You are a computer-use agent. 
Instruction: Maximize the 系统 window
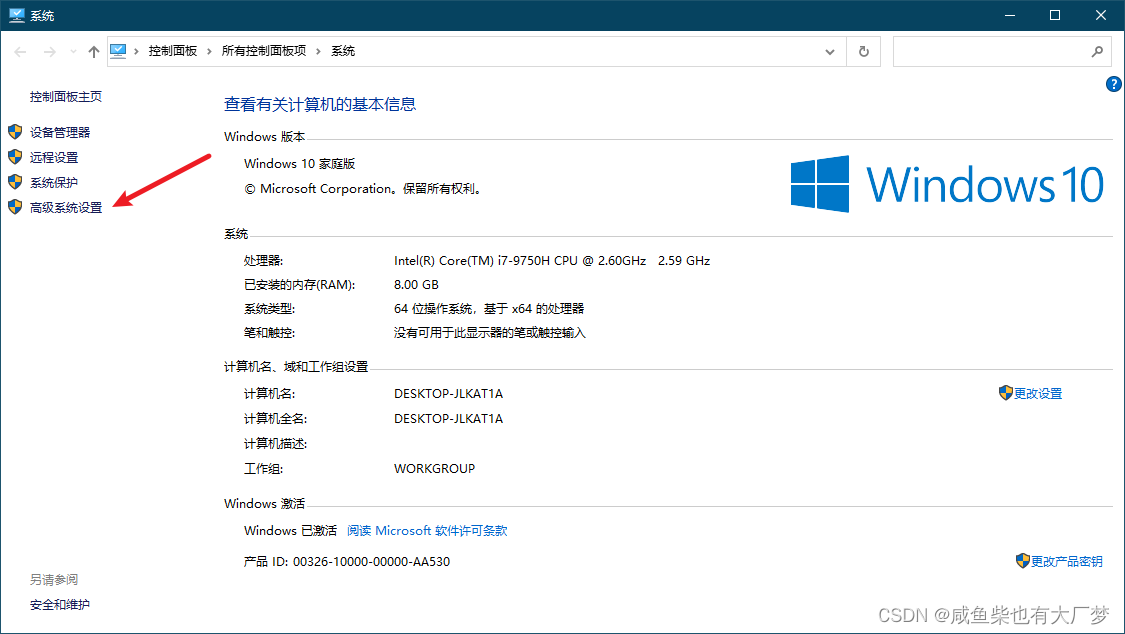1055,15
